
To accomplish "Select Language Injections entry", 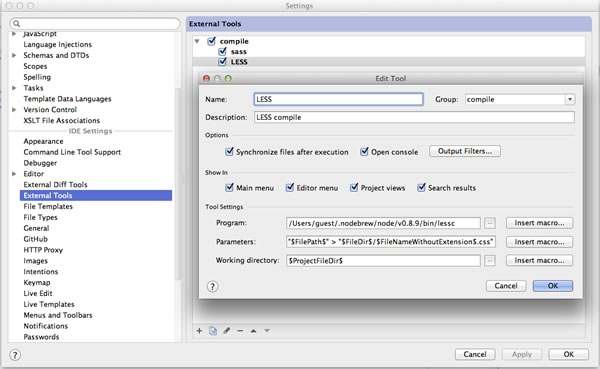I will 57,44.
